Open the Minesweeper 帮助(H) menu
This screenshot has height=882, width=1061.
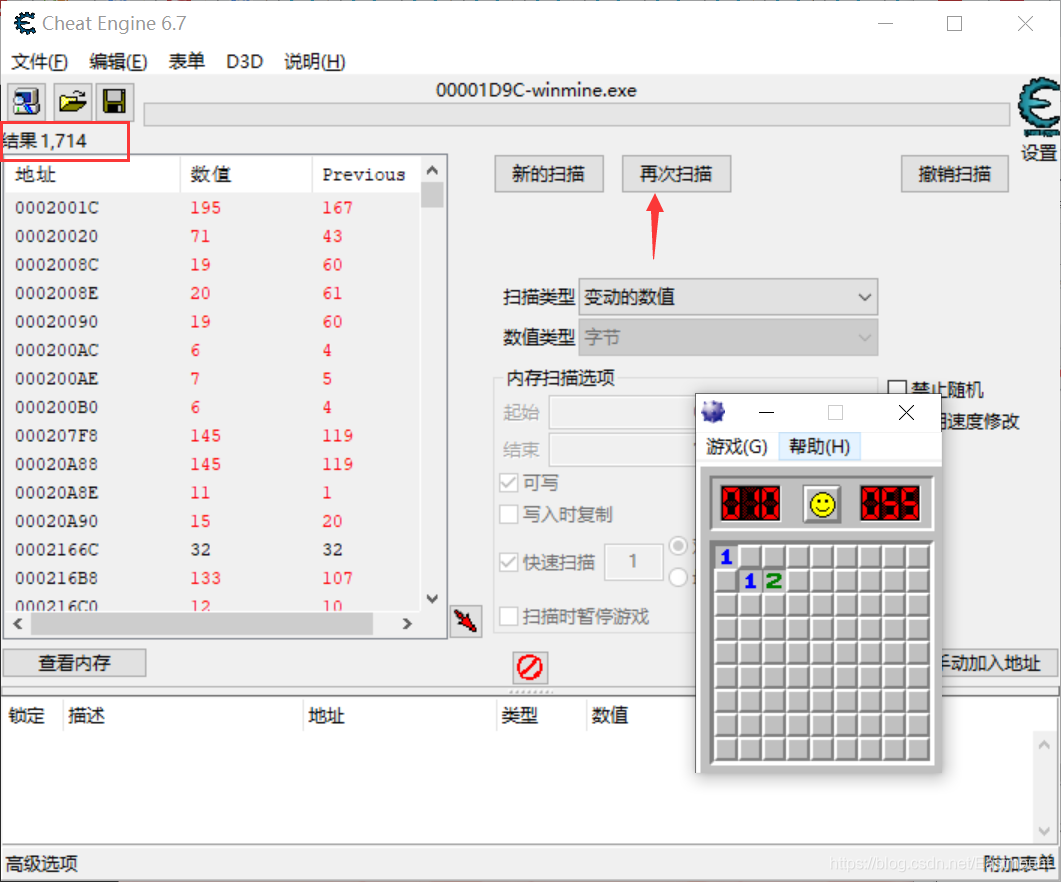[819, 447]
